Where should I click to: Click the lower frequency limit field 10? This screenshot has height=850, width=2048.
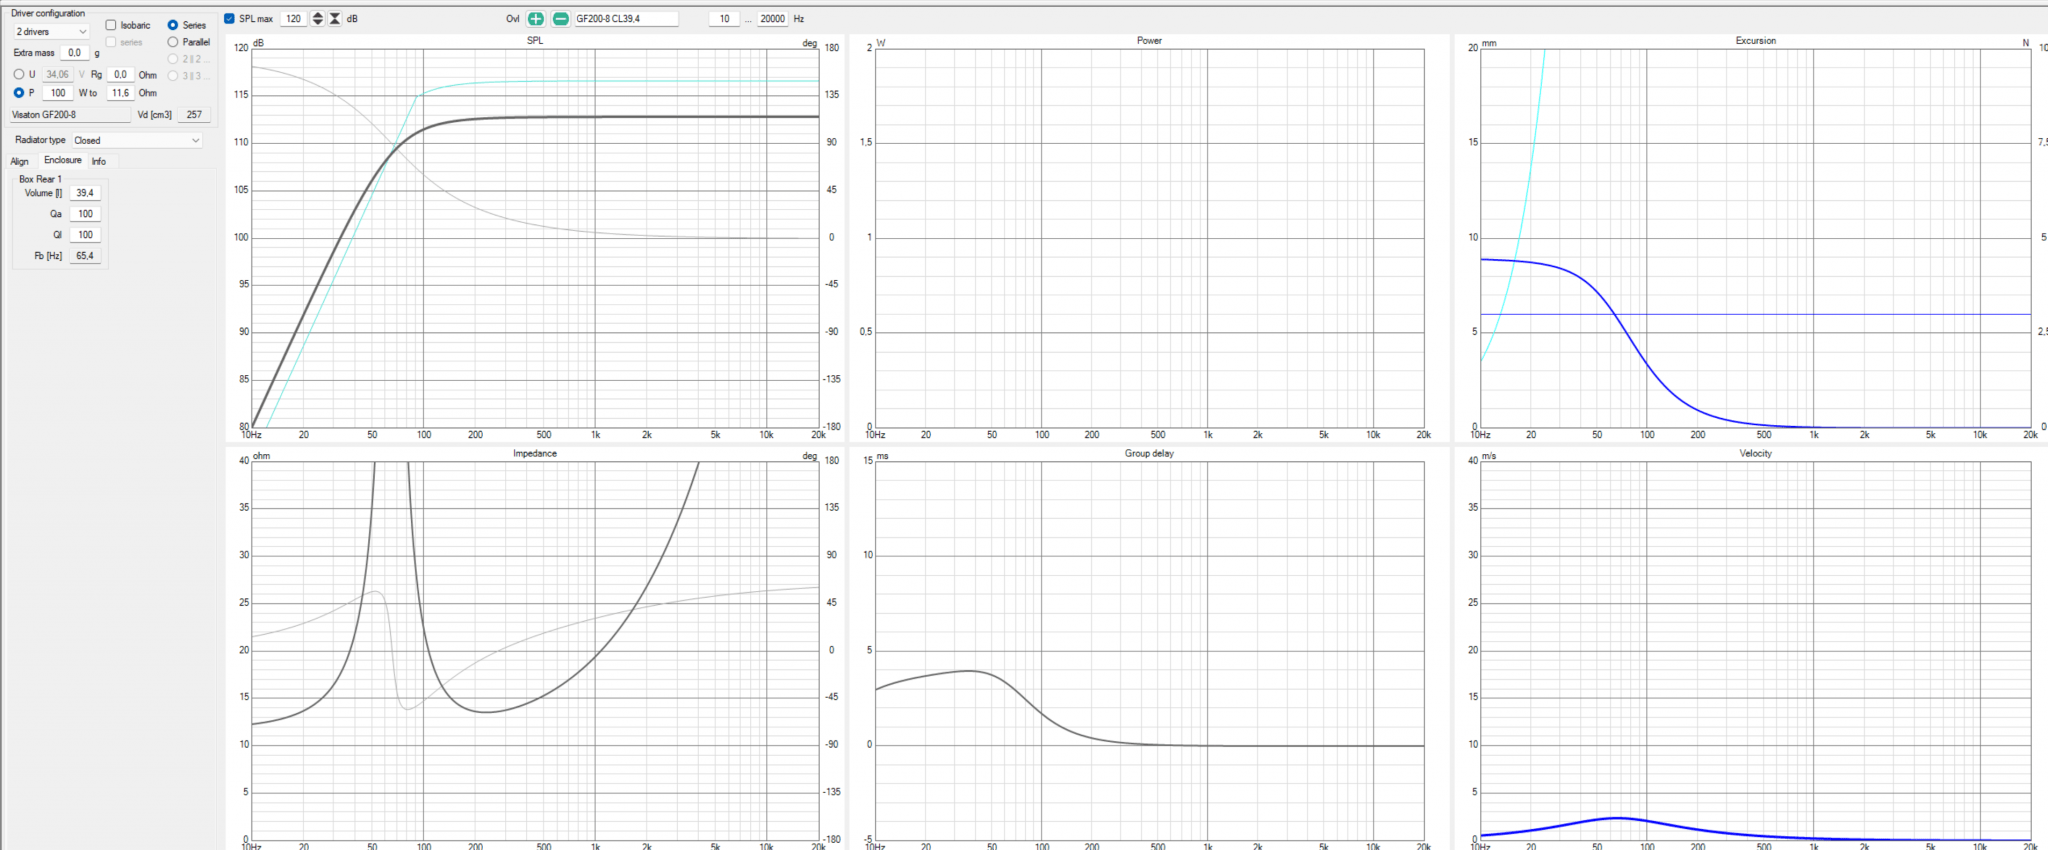(724, 19)
